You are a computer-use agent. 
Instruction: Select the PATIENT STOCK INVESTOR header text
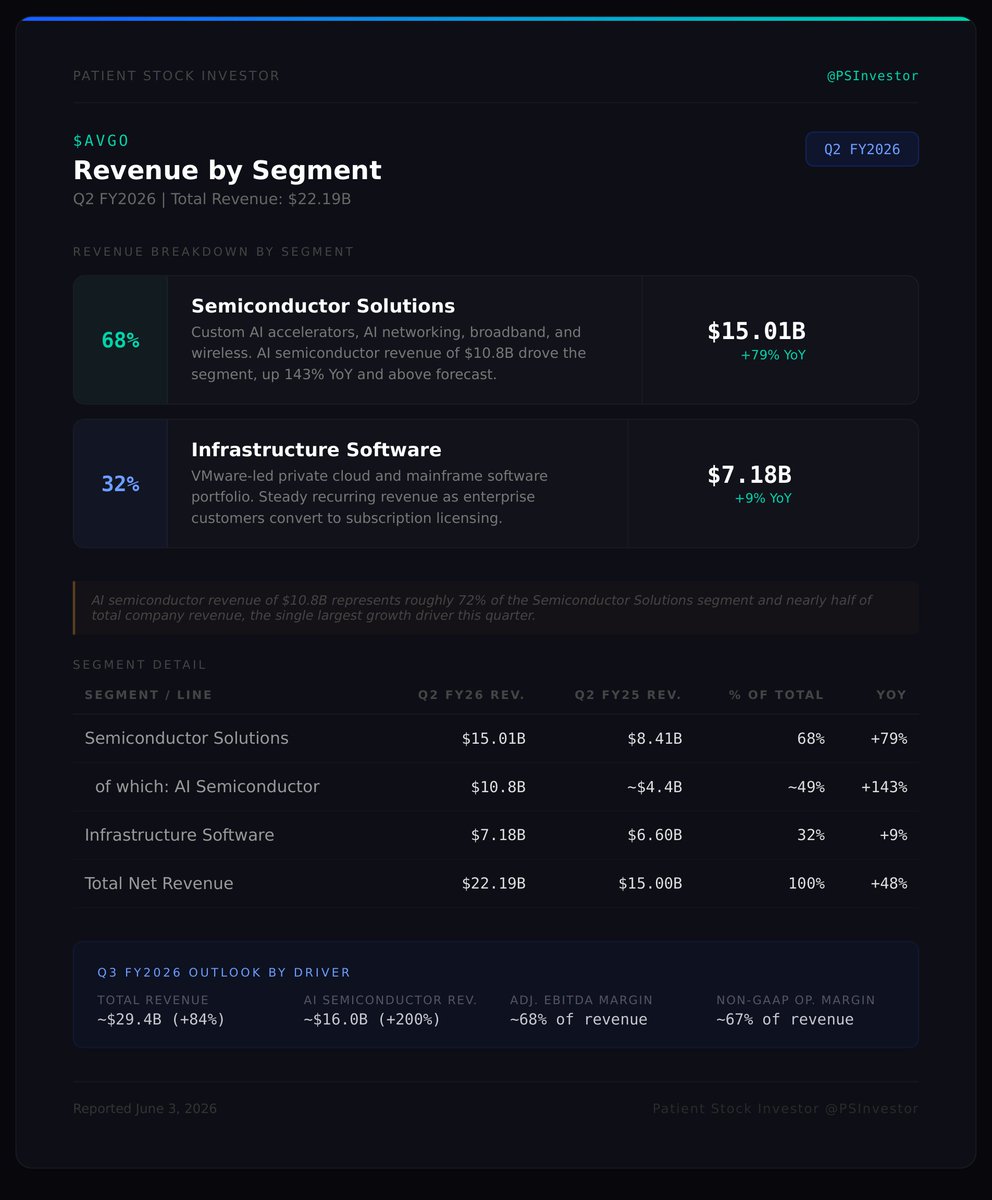[x=176, y=76]
